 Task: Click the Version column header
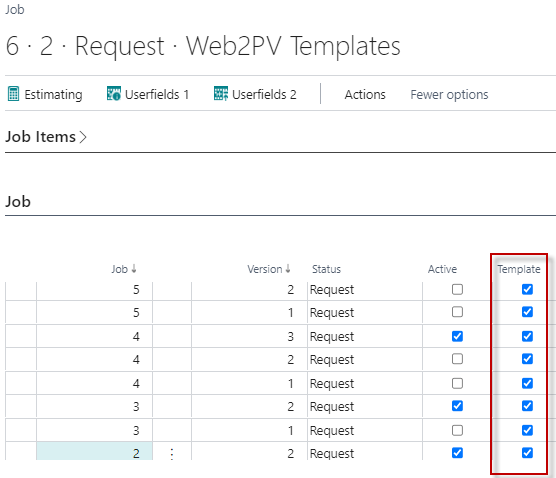[265, 269]
